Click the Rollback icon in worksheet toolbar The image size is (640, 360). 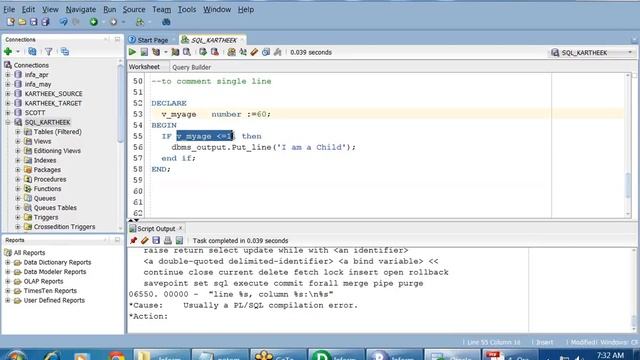click(214, 52)
